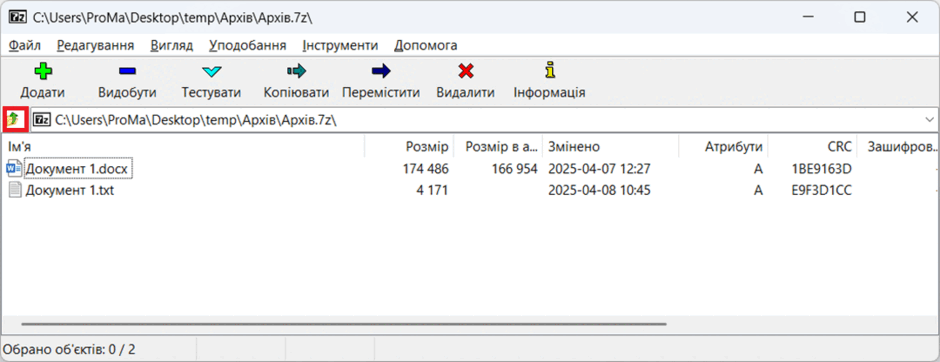The width and height of the screenshot is (940, 362).
Task: Click the Тестувати checkmark icon
Action: (212, 72)
